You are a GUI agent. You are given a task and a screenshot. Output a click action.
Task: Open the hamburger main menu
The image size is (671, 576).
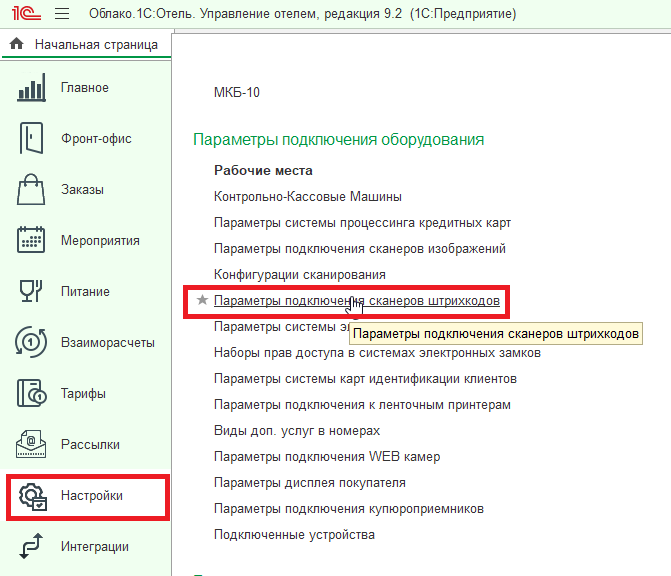pos(62,14)
